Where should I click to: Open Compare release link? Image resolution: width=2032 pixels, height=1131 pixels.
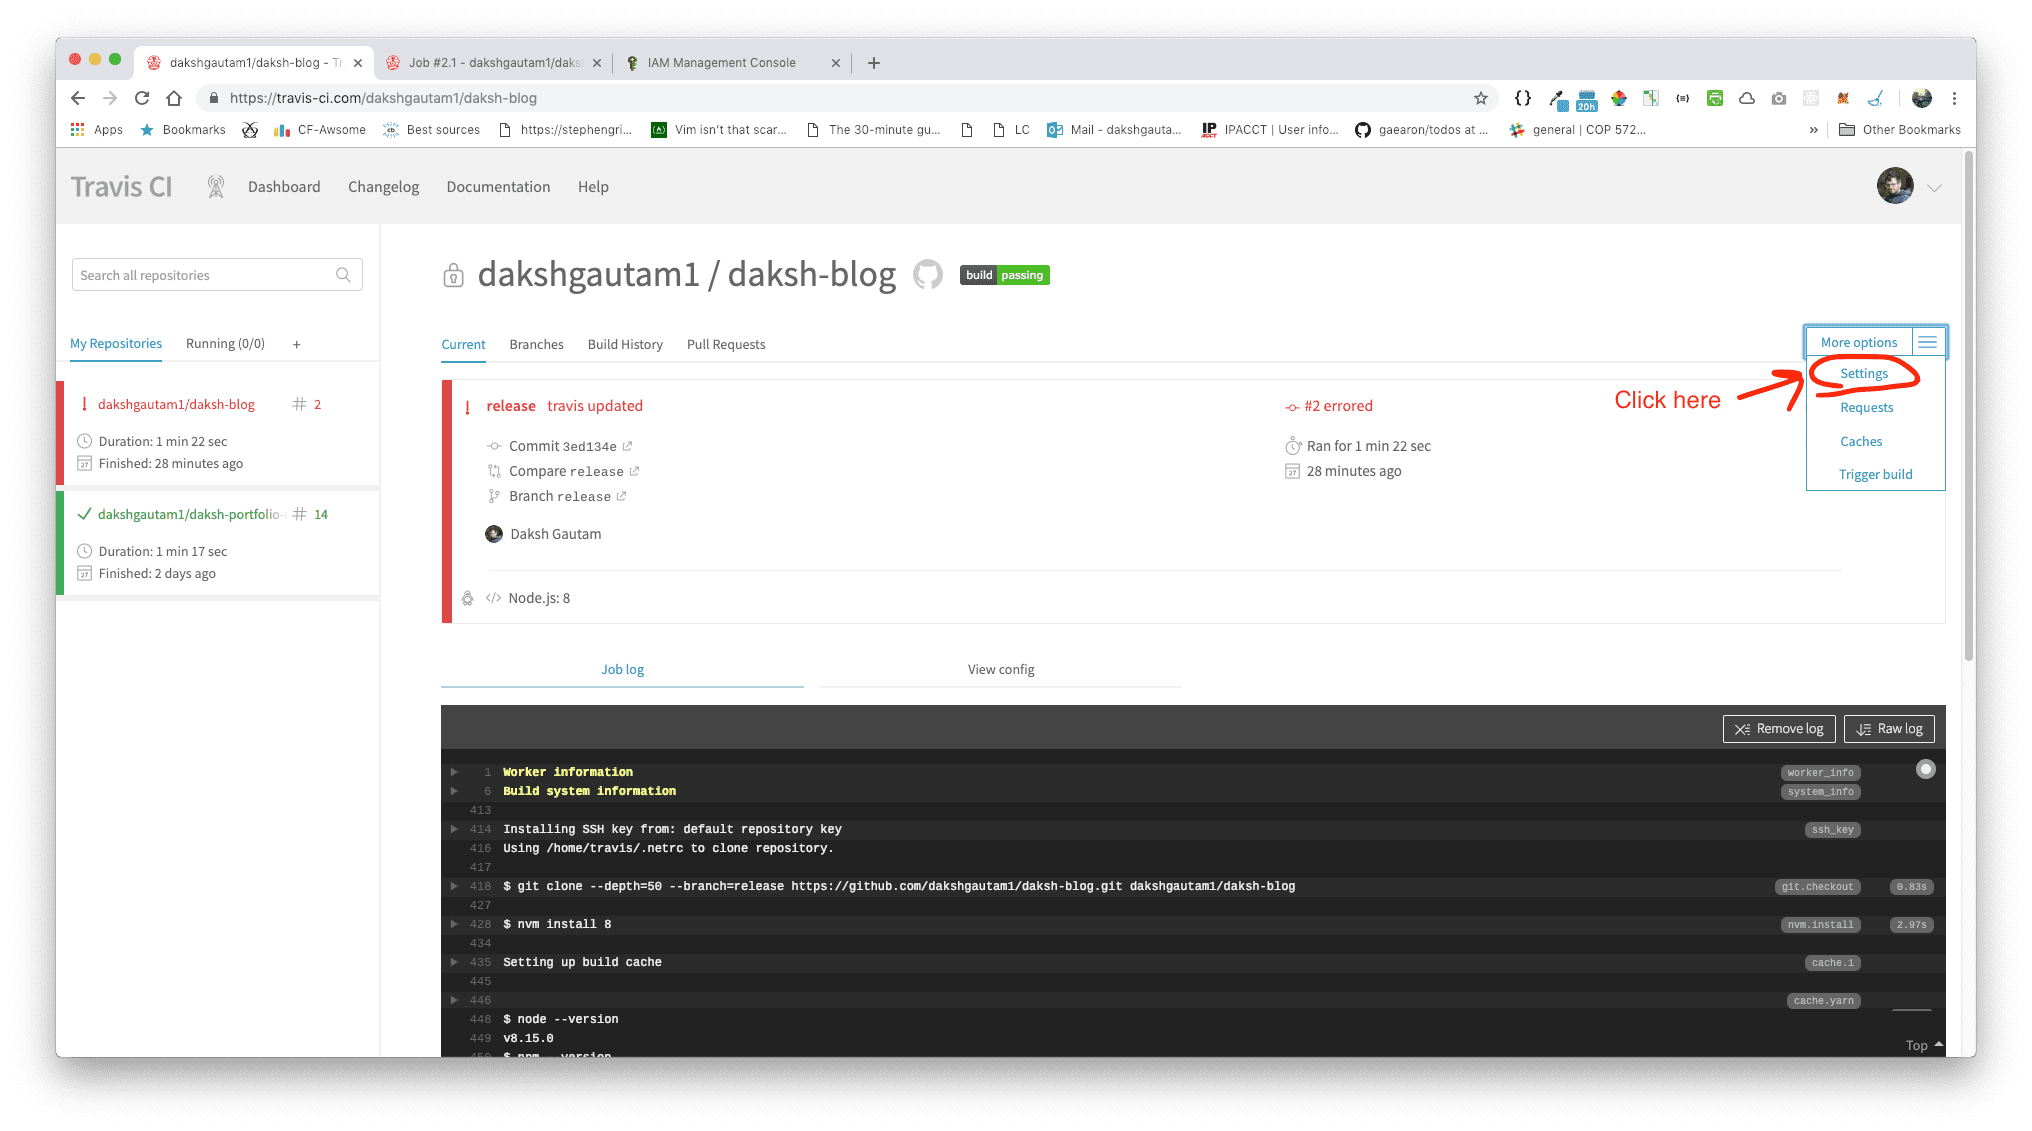pos(574,472)
